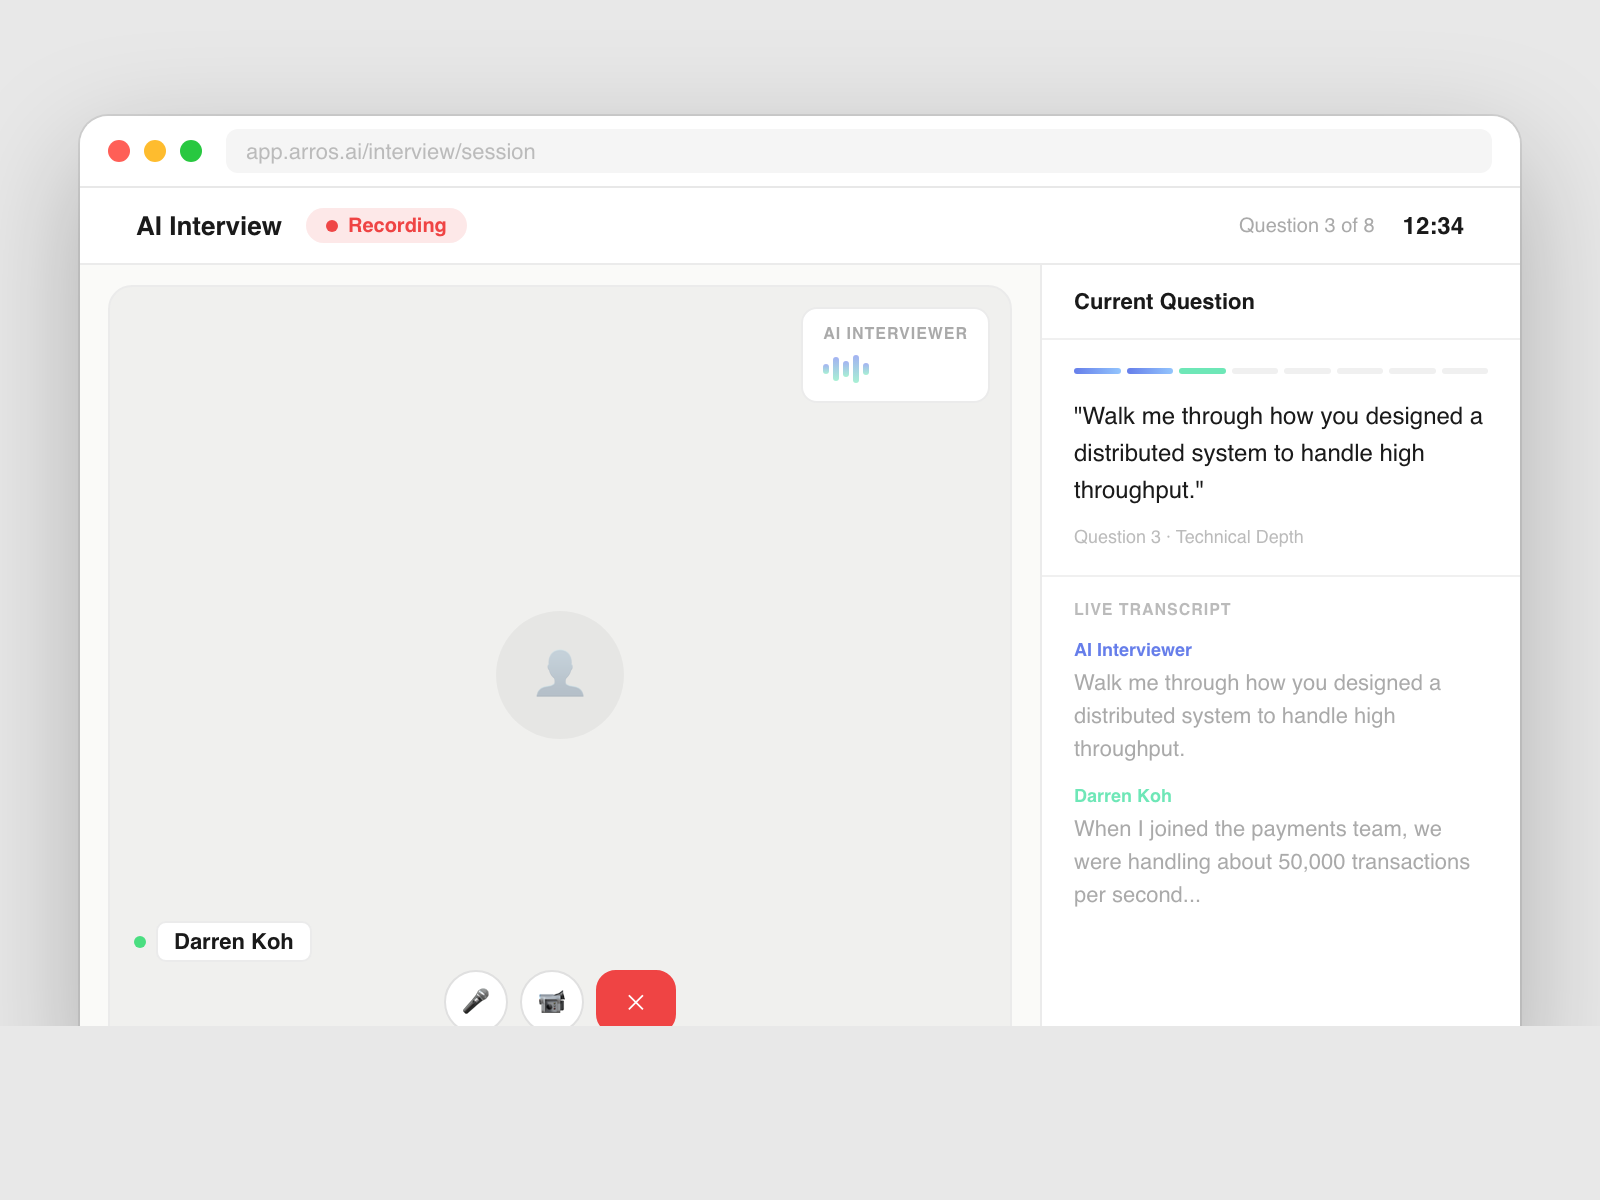Click the Current Question panel header
This screenshot has width=1600, height=1200.
tap(1164, 302)
